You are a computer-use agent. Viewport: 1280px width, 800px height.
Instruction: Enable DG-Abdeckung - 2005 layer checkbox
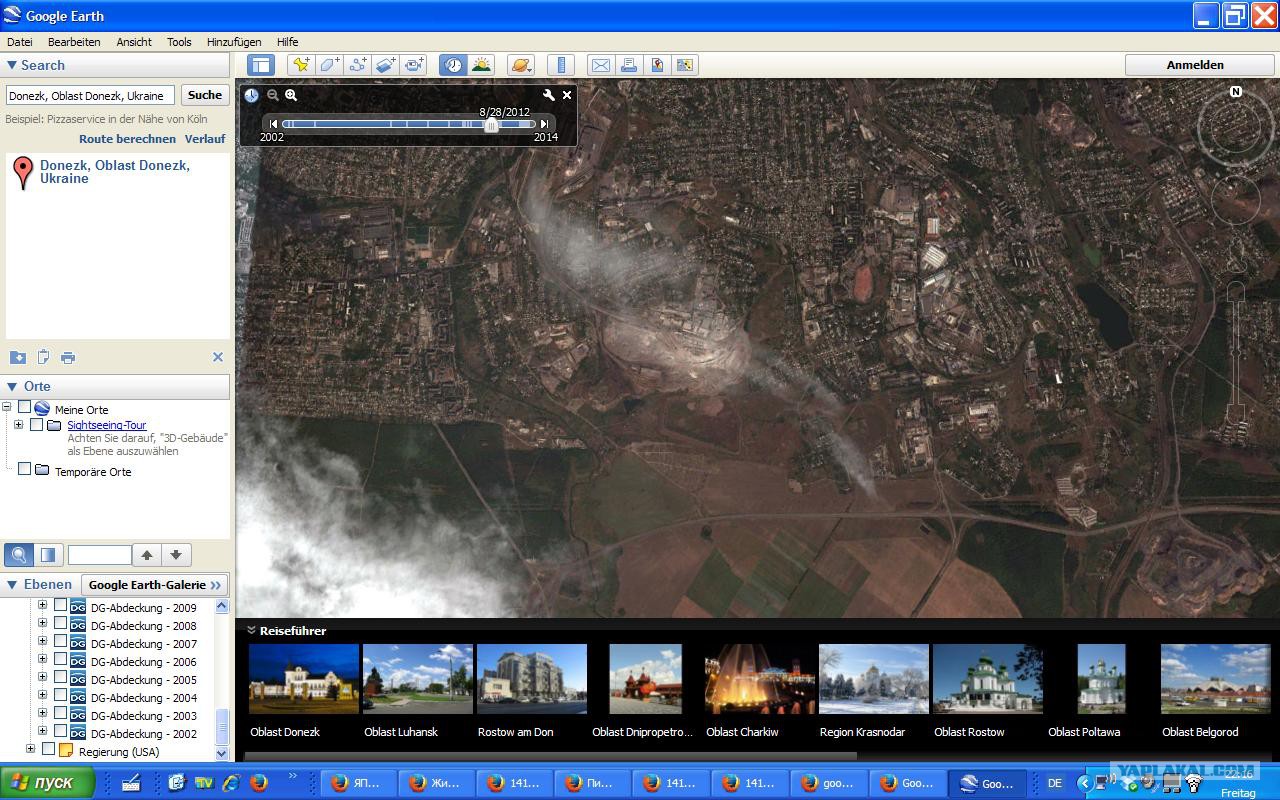pos(60,677)
